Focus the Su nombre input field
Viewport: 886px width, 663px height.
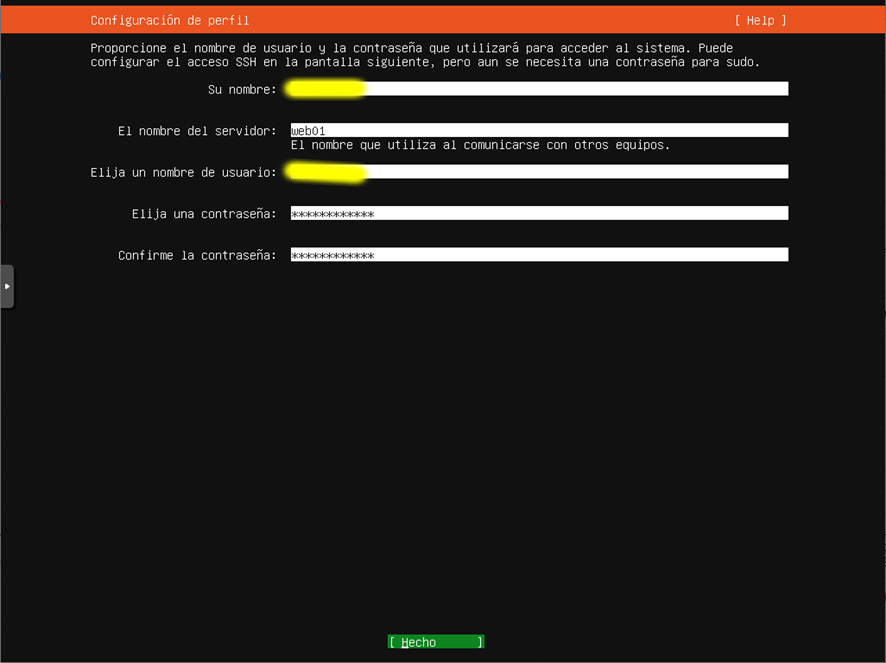click(539, 89)
